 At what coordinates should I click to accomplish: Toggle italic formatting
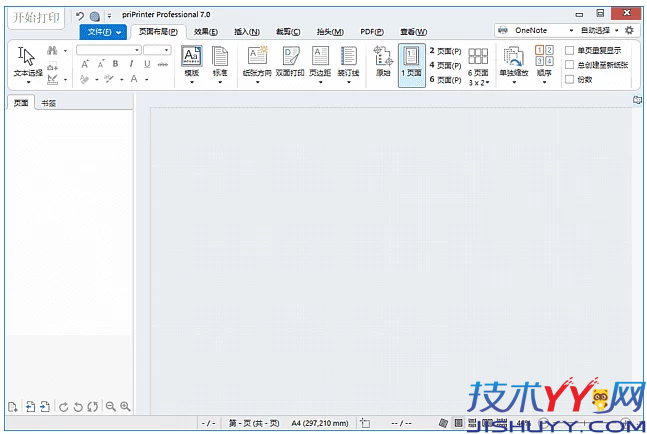point(131,64)
